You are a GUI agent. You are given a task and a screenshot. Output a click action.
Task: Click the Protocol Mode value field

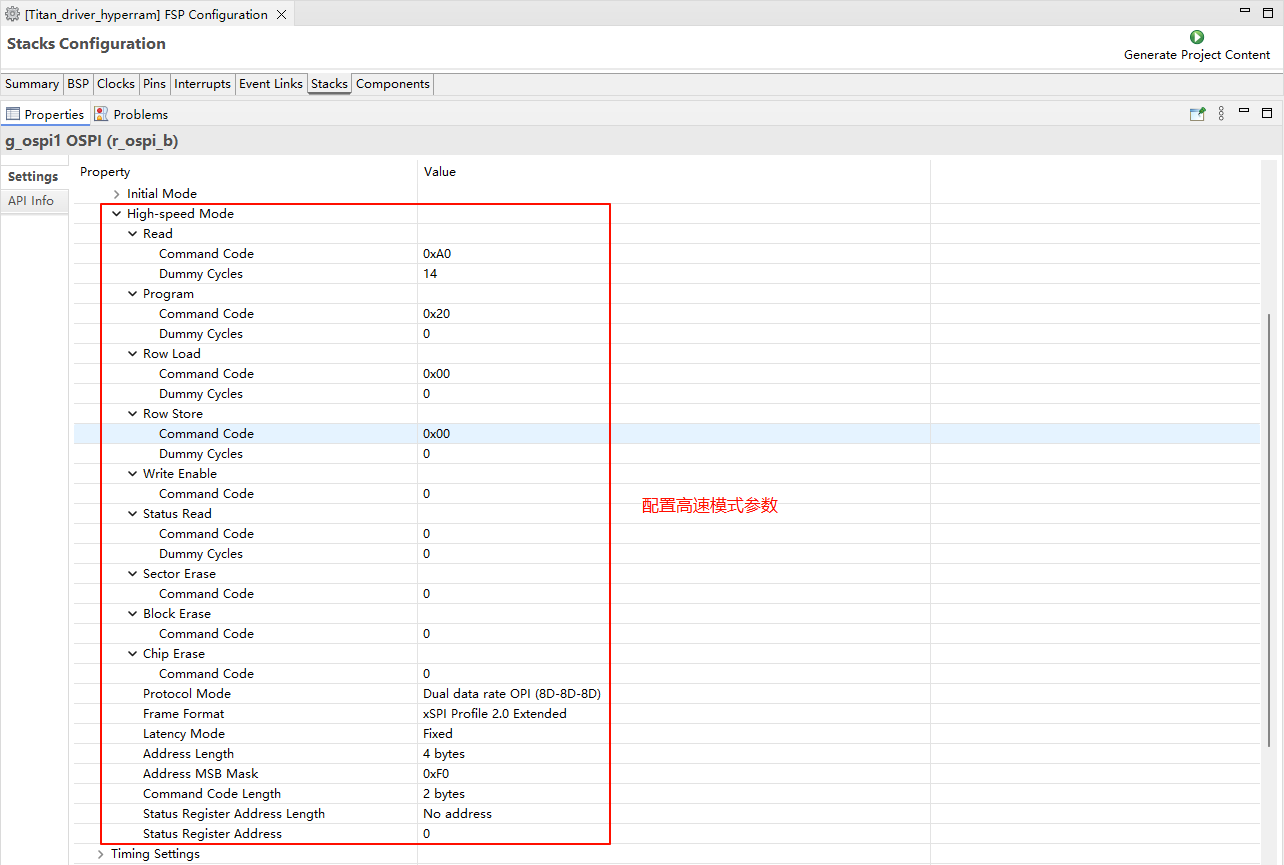coord(512,694)
